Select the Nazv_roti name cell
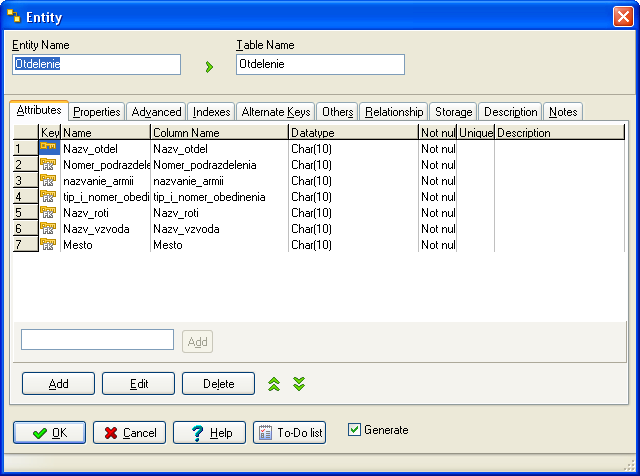640x476 pixels. (105, 213)
